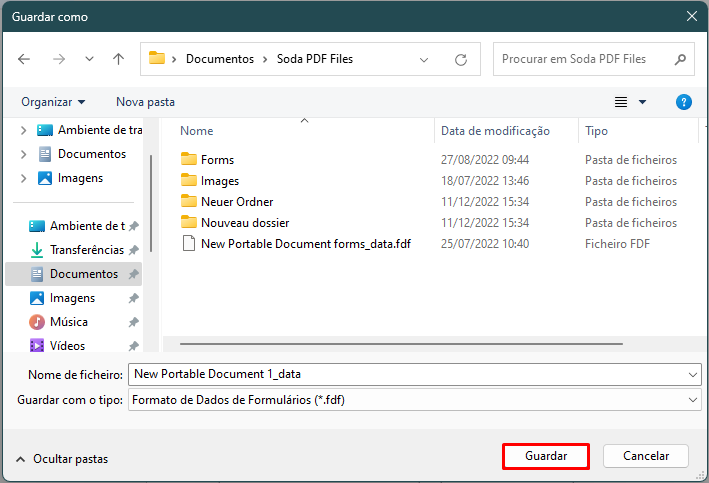Open Música in quick access

tap(59, 322)
